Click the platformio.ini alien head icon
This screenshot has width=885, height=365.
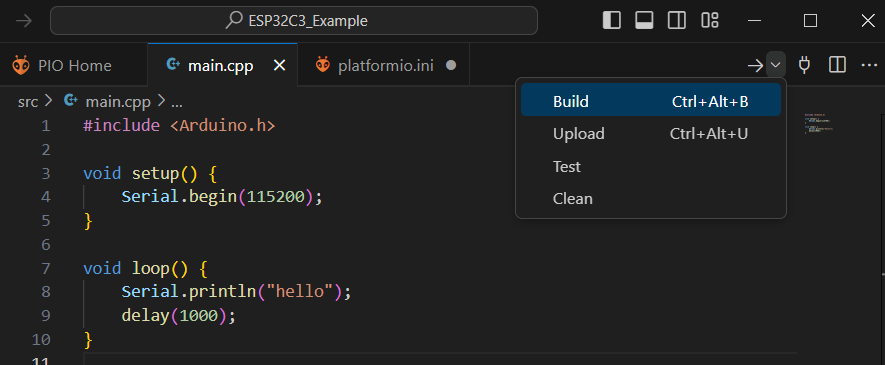322,65
